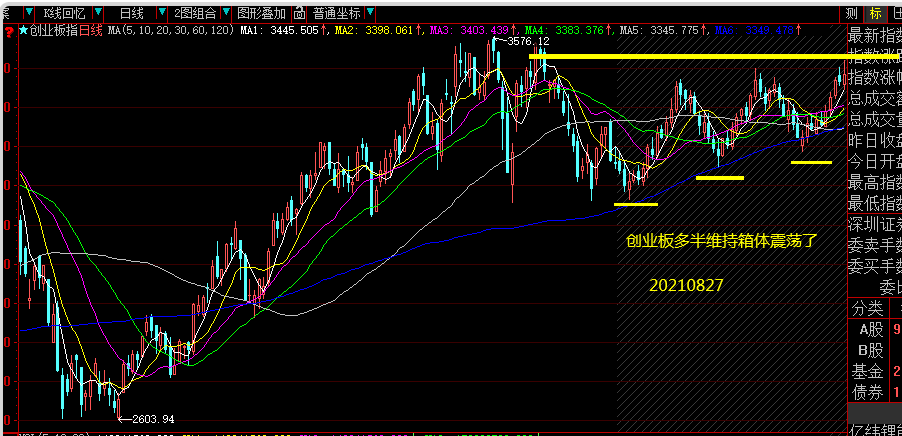
Task: Click the red 日线 label after 创业板指
Action: click(x=91, y=30)
